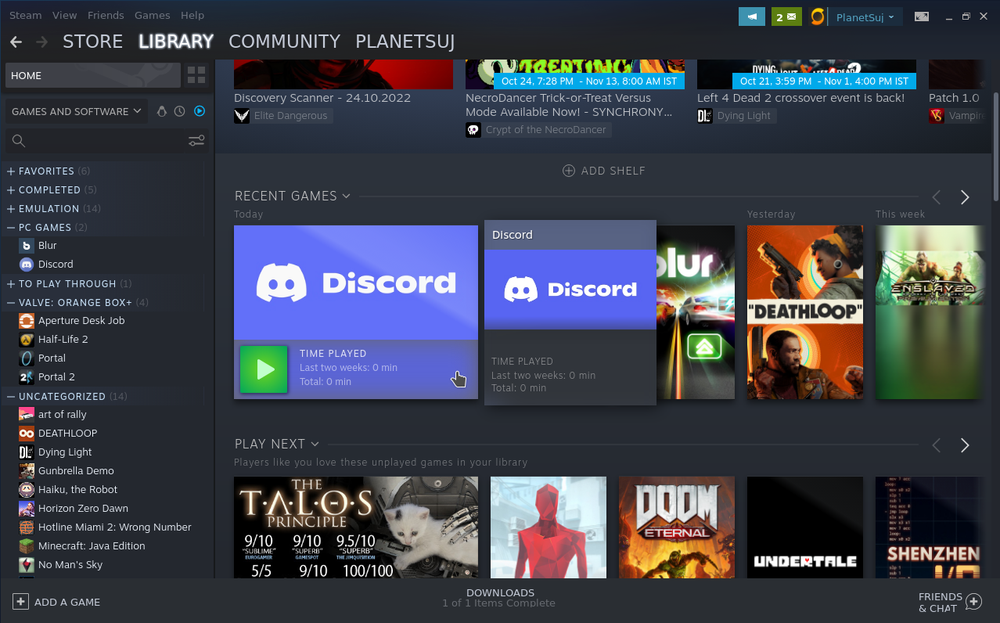Open Games and Software filter dropdown
The height and width of the screenshot is (623, 1000).
pos(76,111)
